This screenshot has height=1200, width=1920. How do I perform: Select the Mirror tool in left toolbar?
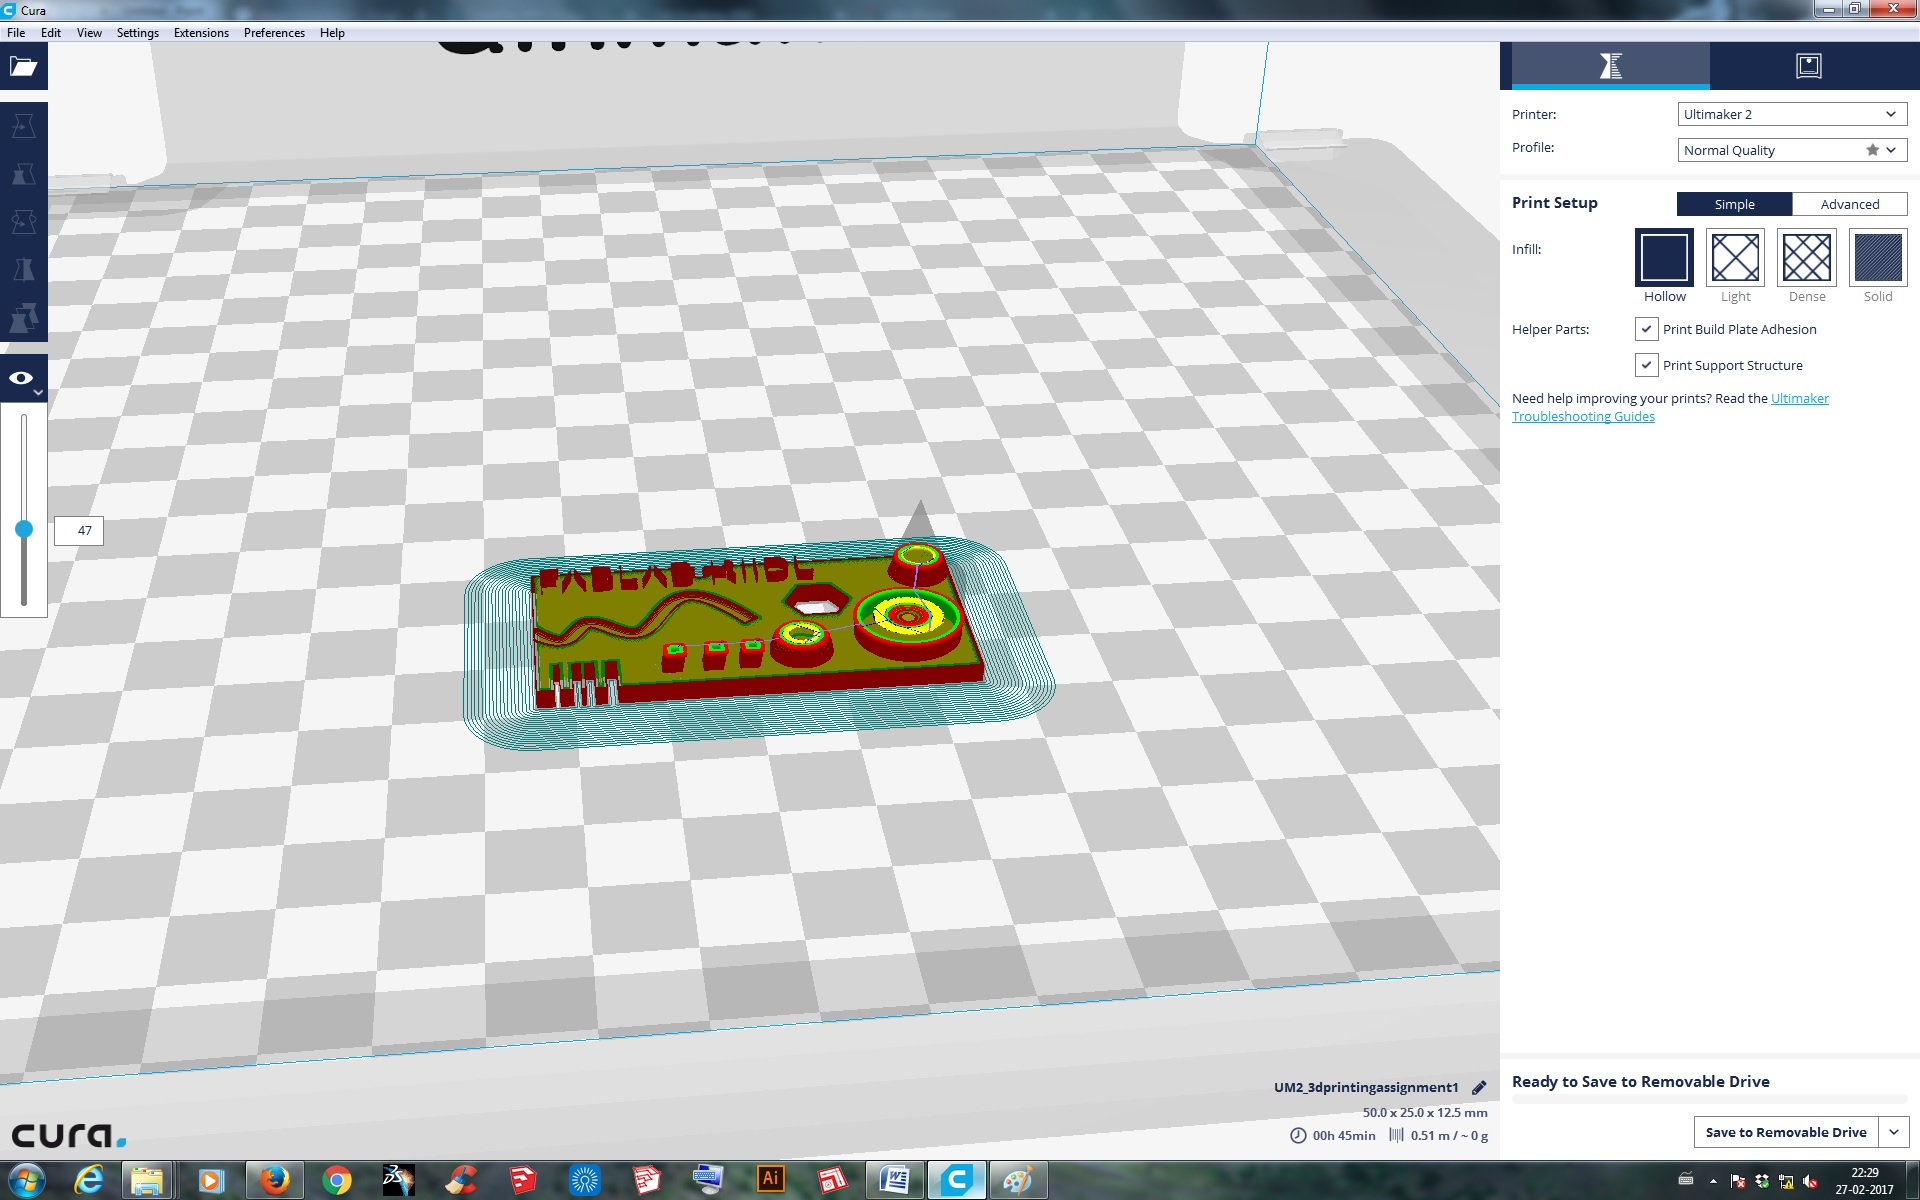tap(24, 270)
